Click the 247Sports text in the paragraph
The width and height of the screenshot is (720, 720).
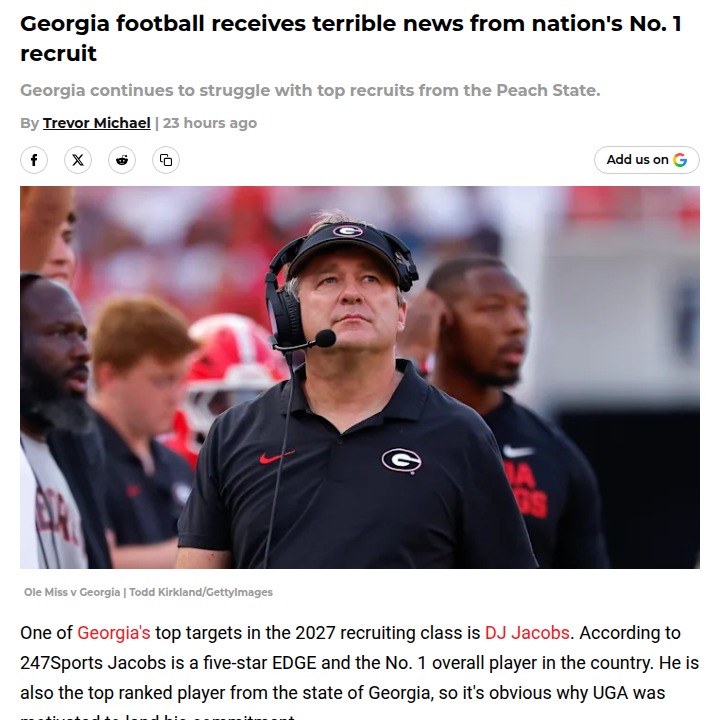pyautogui.click(x=65, y=663)
